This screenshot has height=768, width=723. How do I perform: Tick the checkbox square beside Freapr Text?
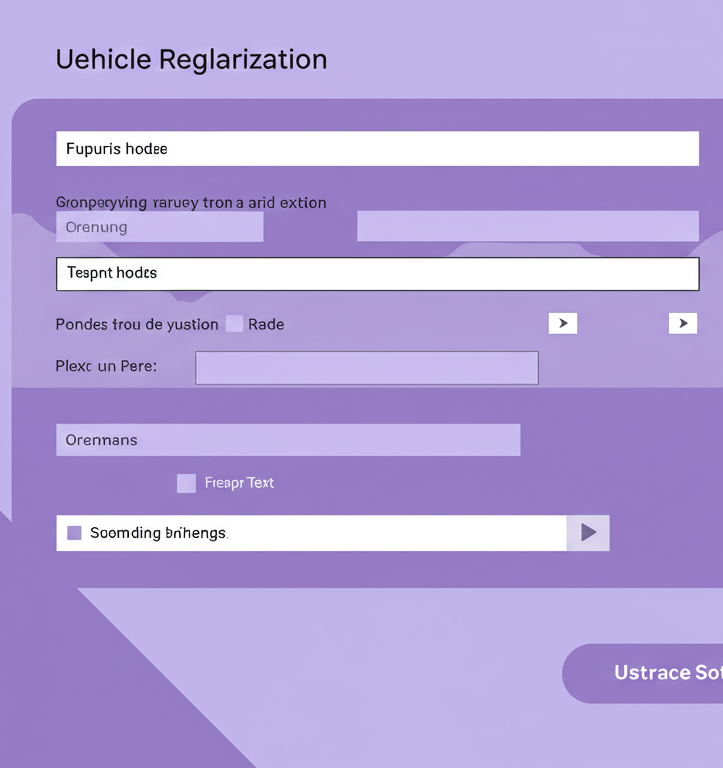(186, 483)
